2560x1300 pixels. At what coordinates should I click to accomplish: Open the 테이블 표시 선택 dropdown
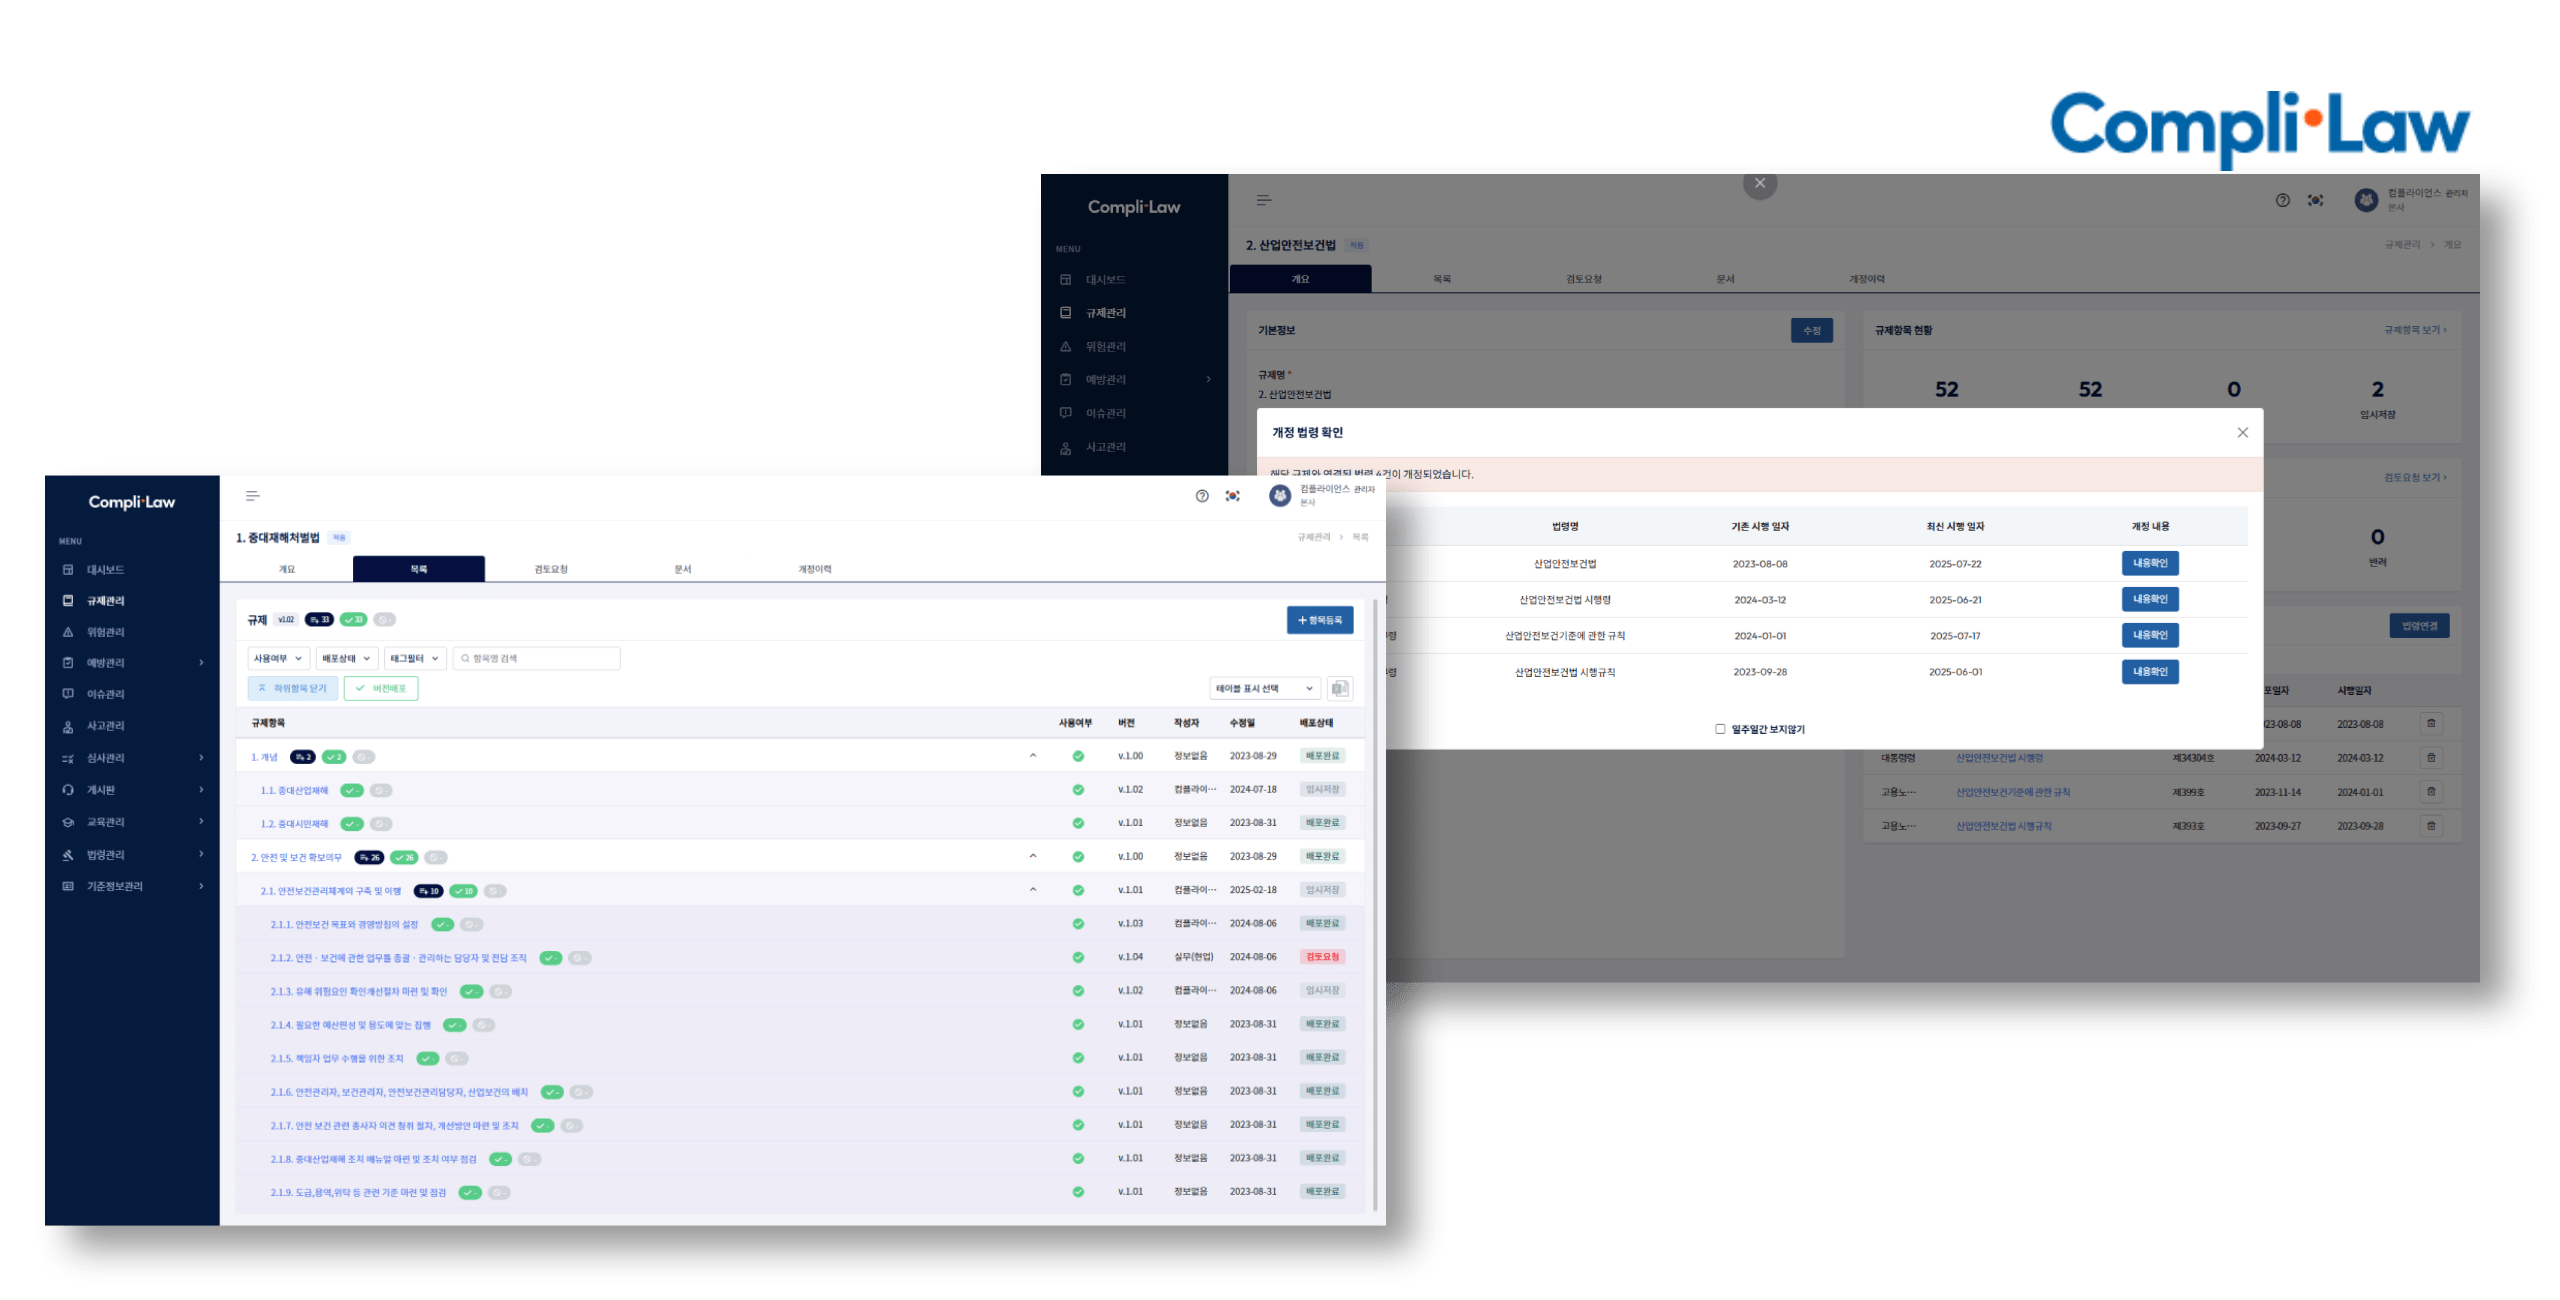point(1264,688)
